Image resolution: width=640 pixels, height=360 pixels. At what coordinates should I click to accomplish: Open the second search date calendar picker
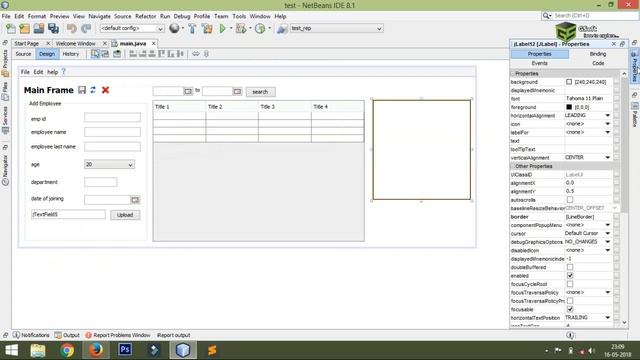tap(237, 91)
